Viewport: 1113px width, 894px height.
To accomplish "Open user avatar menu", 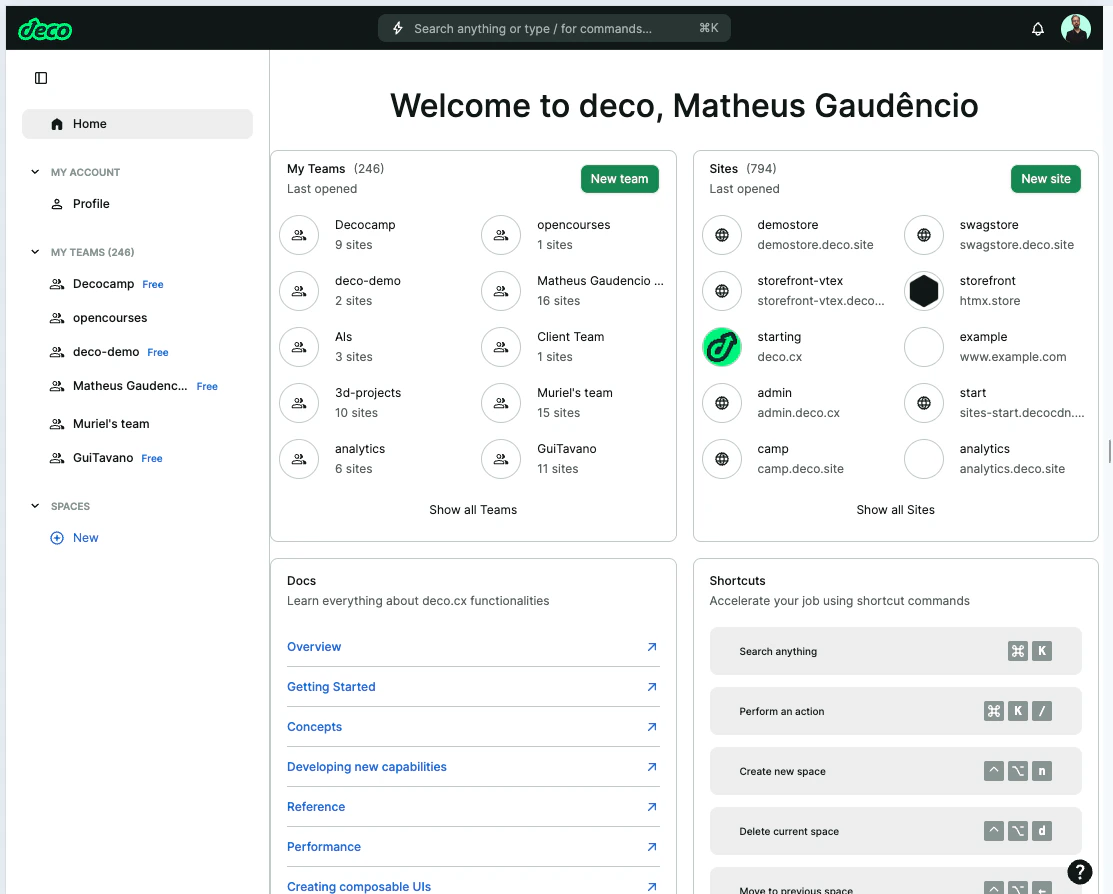I will coord(1075,28).
